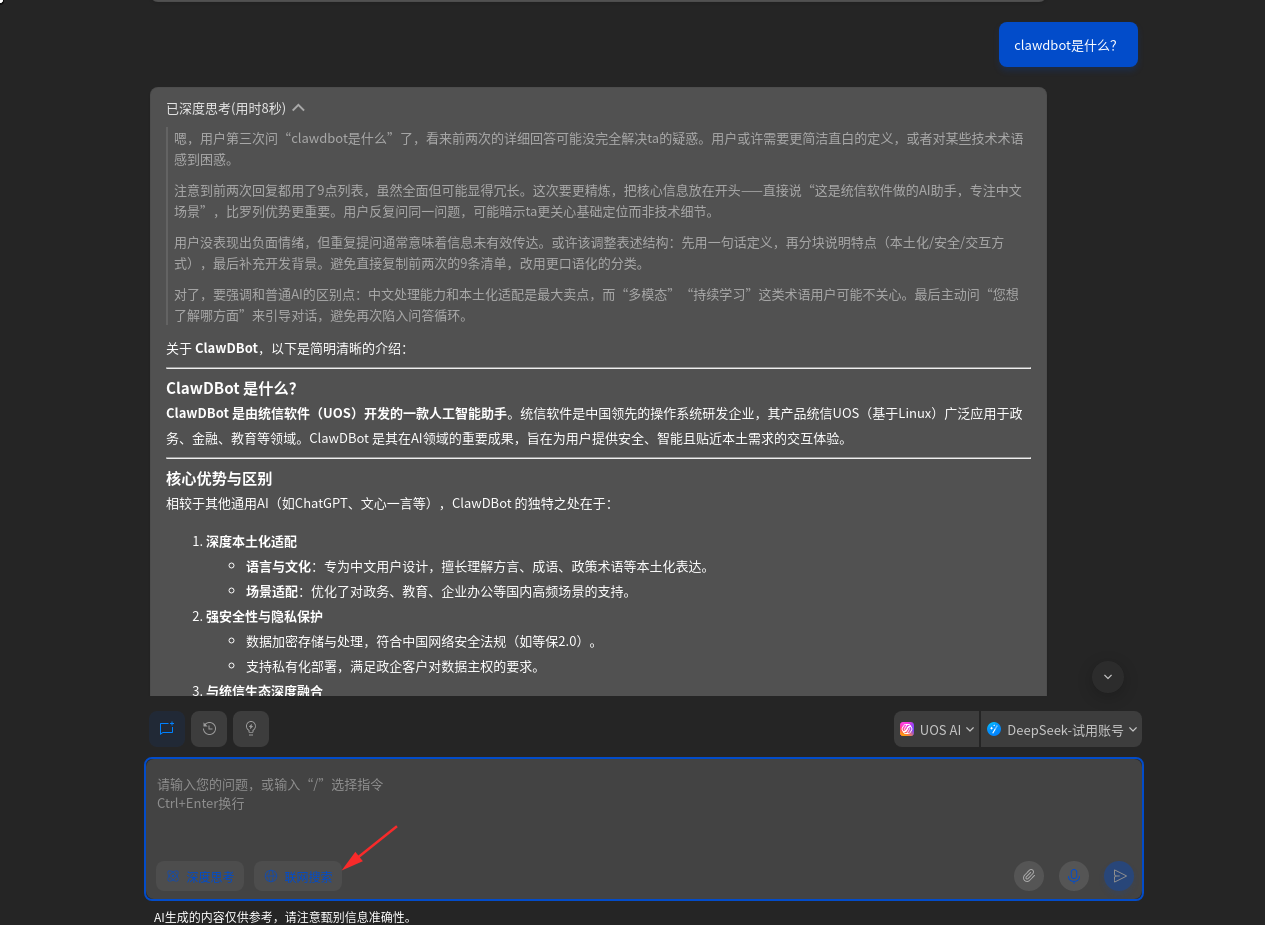Screen dimensions: 1265x925
Task: Toggle 联网搜索 web search mode
Action: click(x=298, y=876)
